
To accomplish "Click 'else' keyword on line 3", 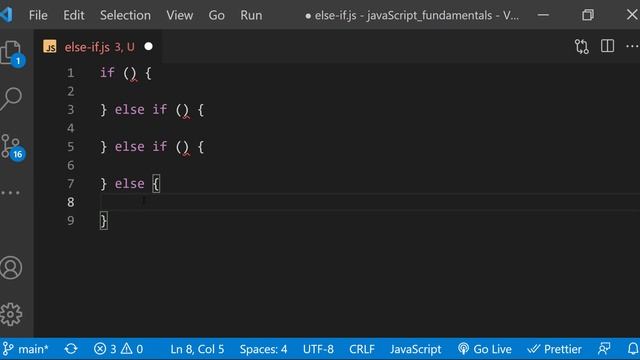I will coord(129,110).
